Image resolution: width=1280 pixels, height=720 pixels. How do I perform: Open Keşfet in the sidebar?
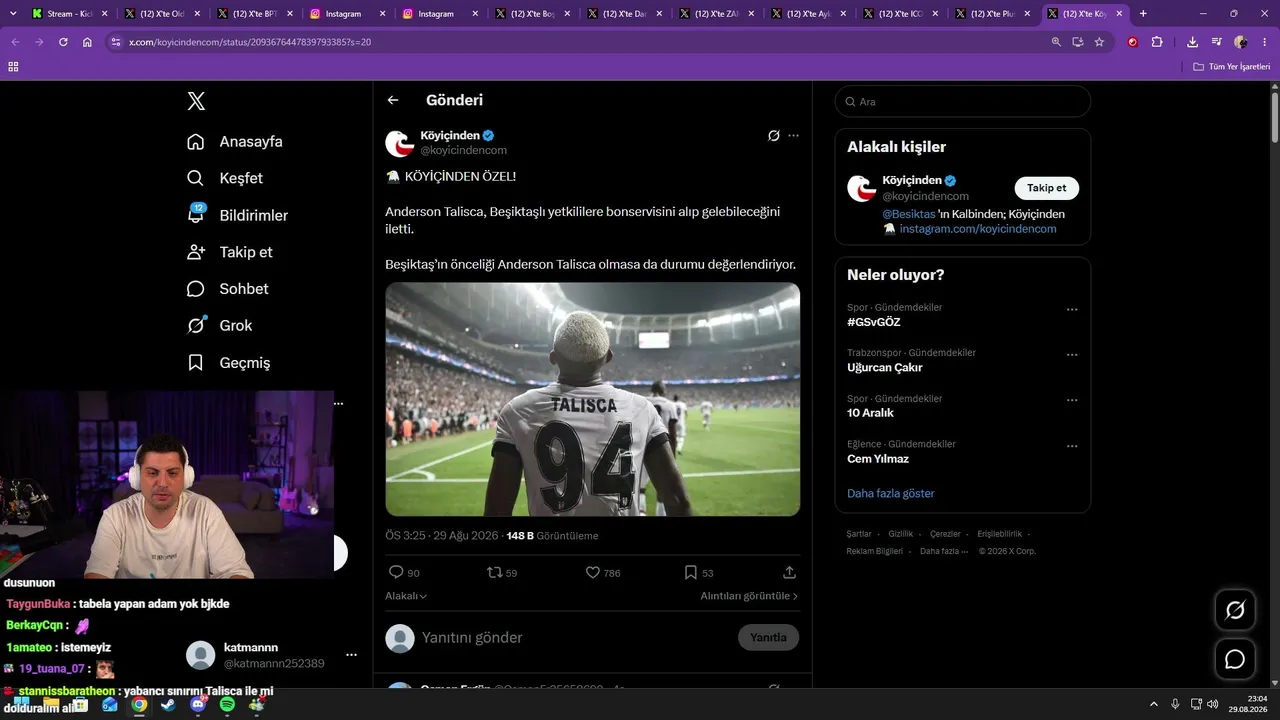(x=225, y=178)
